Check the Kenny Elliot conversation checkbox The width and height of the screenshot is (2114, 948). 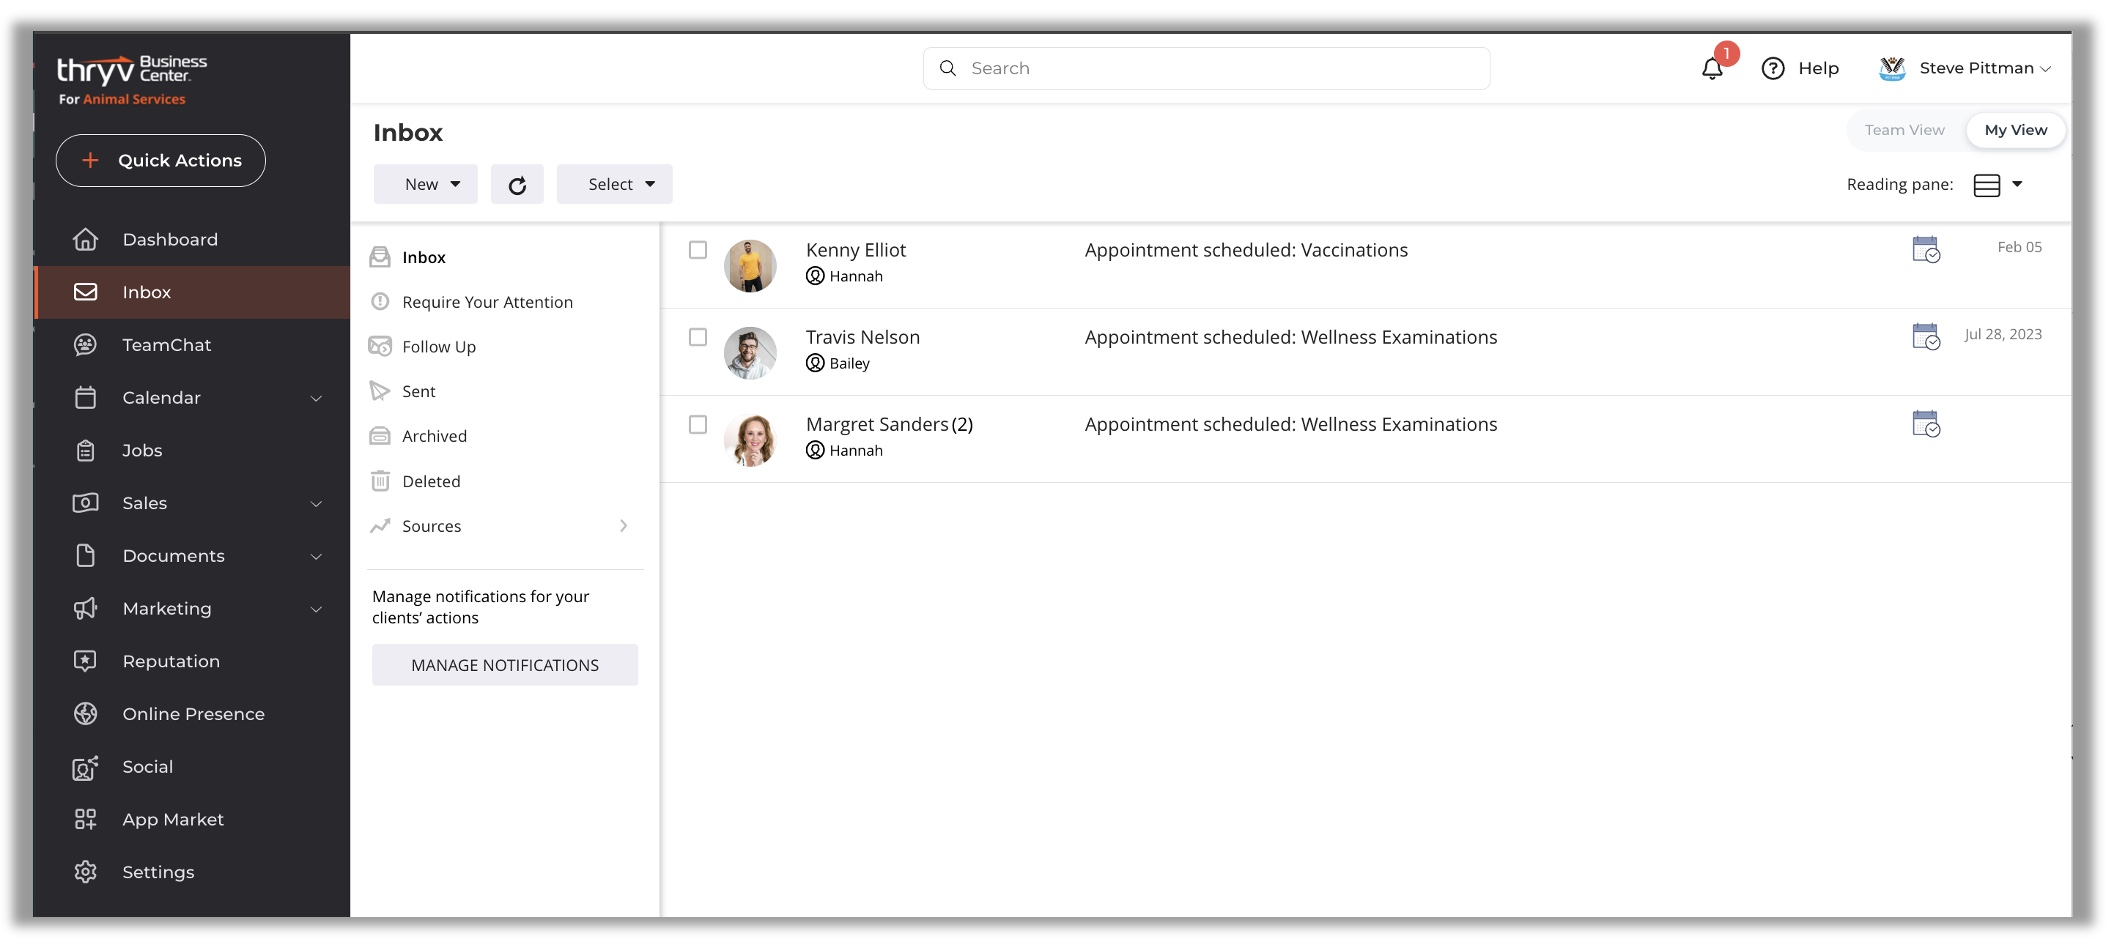coord(698,250)
